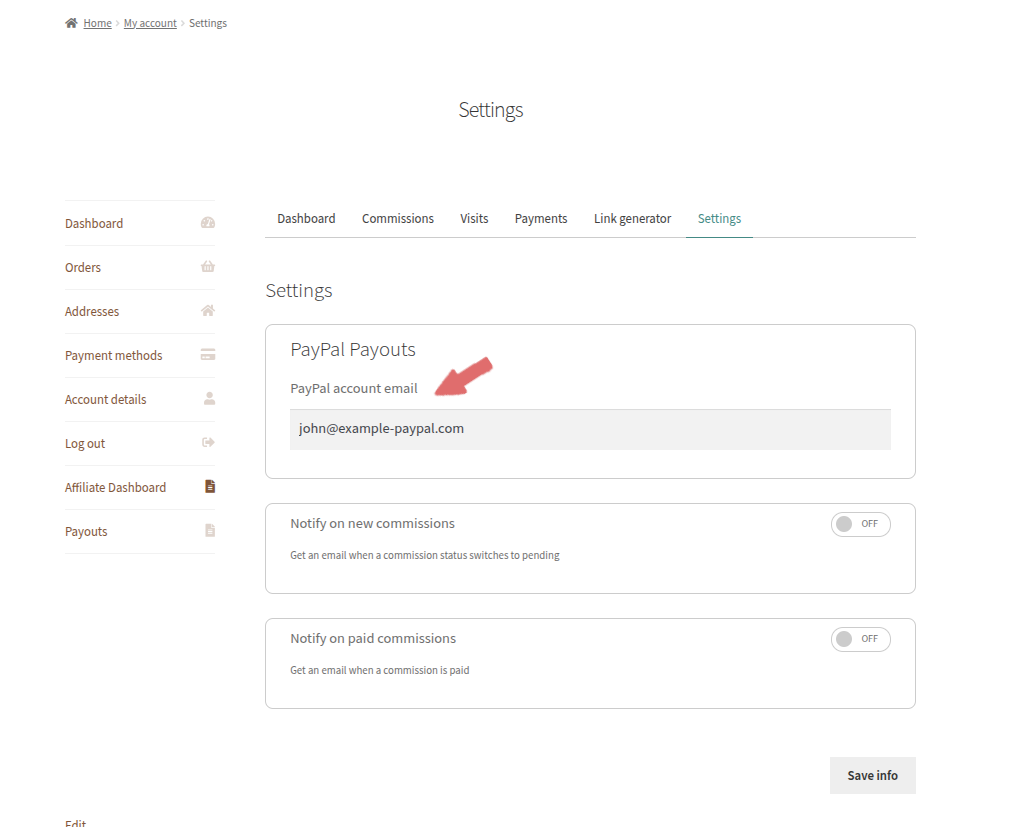Click the Addresses house icon in the sidebar
Image resolution: width=1021 pixels, height=827 pixels.
click(x=208, y=311)
